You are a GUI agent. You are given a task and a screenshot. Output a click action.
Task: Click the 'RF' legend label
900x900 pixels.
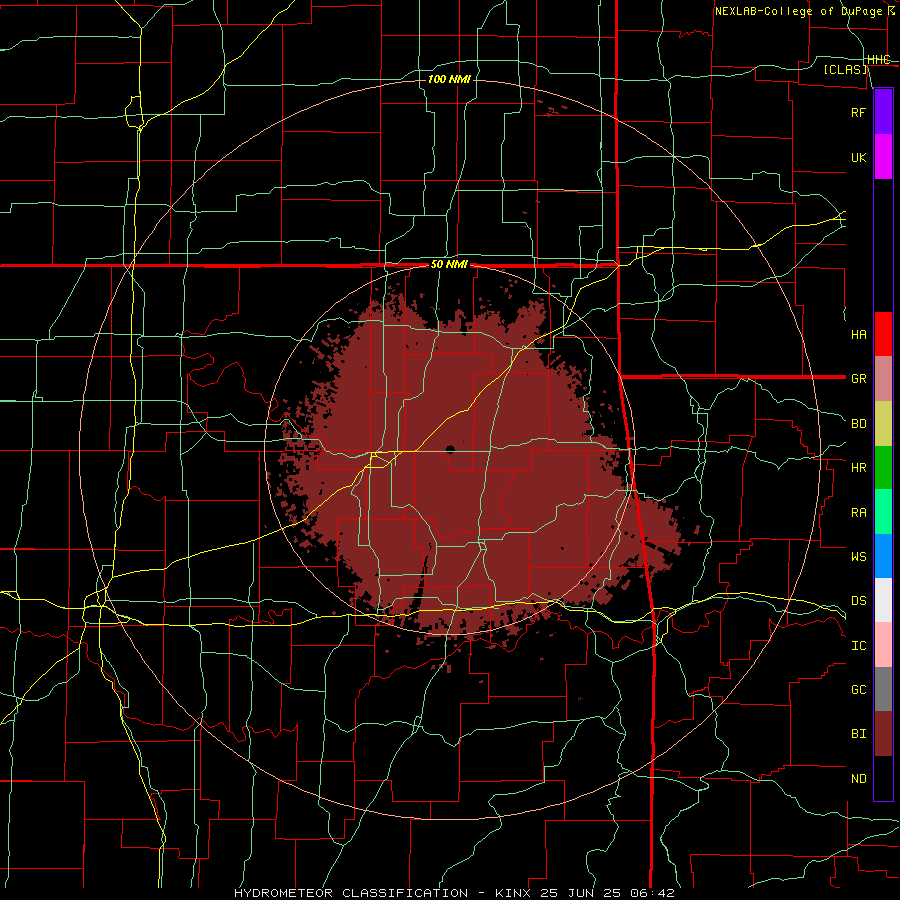[858, 112]
